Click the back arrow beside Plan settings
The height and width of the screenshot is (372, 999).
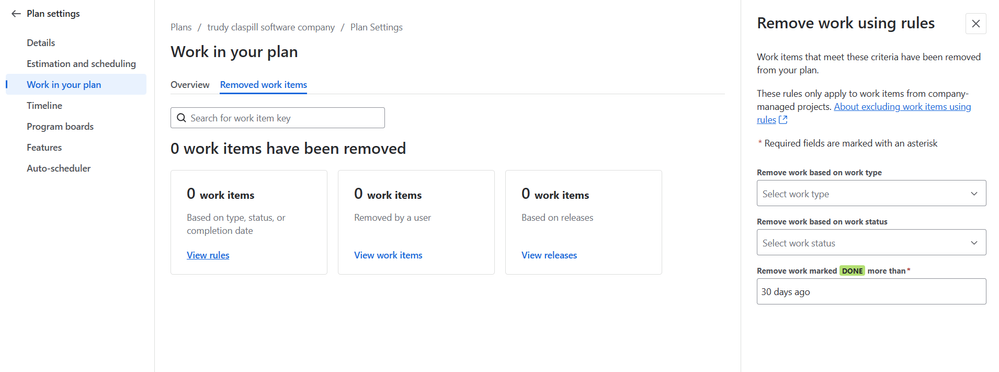point(16,13)
